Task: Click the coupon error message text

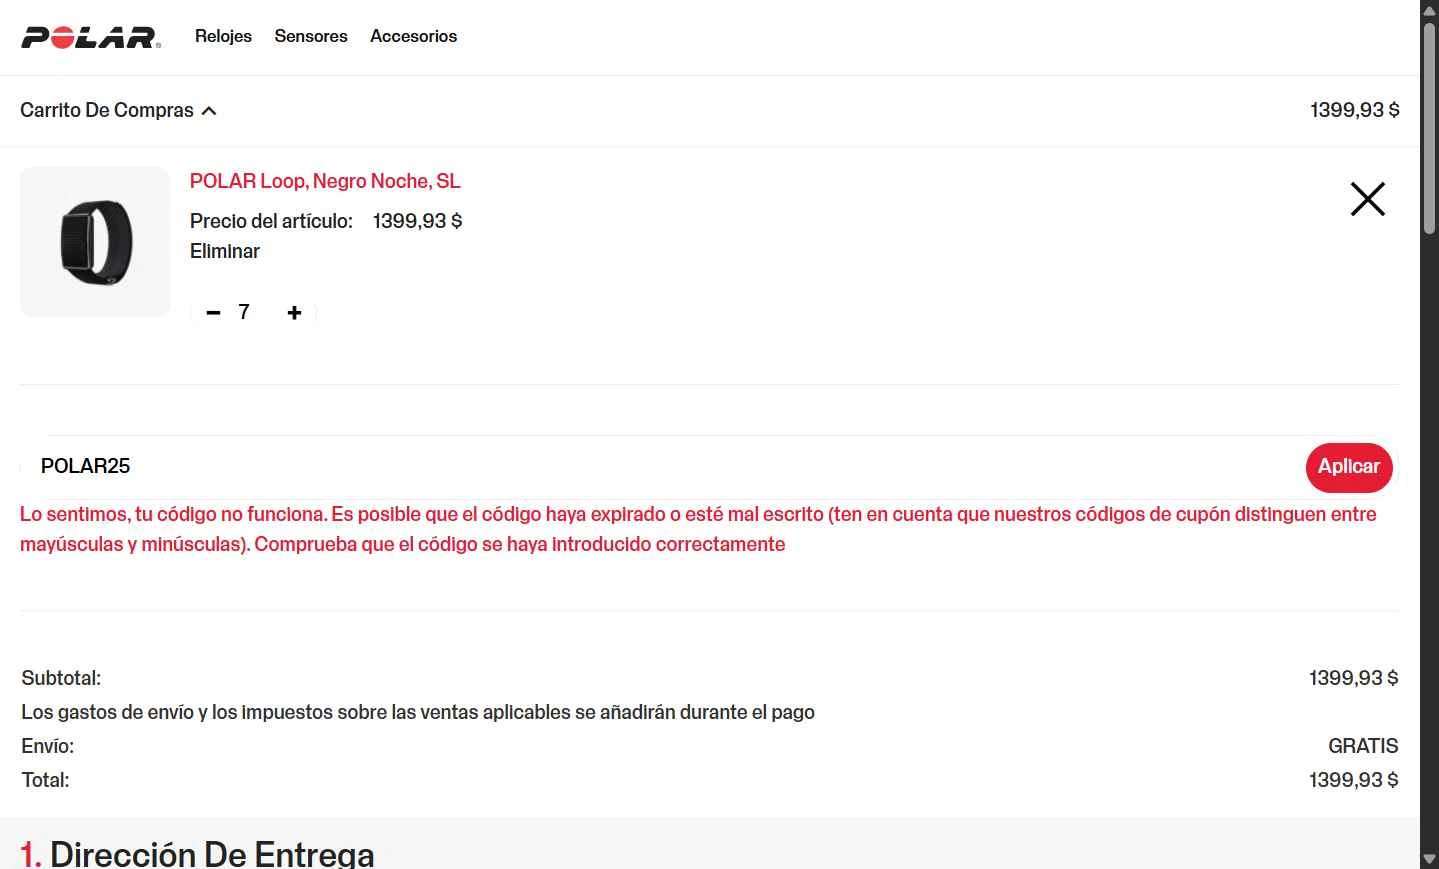Action: (698, 529)
